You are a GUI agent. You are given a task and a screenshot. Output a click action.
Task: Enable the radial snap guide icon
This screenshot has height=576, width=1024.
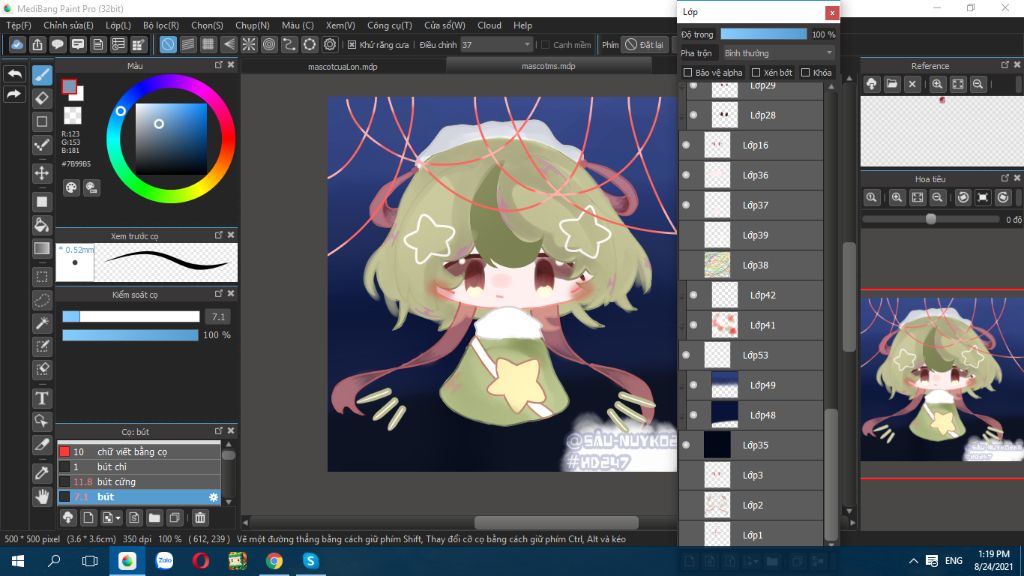[249, 44]
